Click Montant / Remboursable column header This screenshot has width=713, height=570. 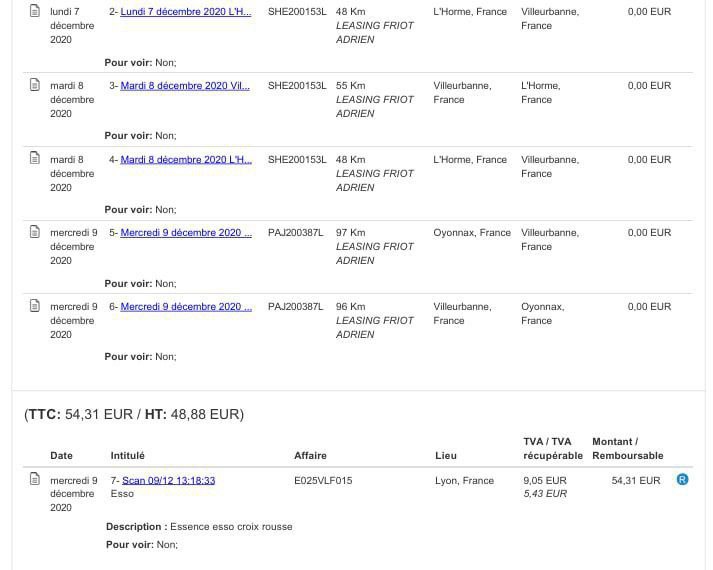(x=628, y=449)
